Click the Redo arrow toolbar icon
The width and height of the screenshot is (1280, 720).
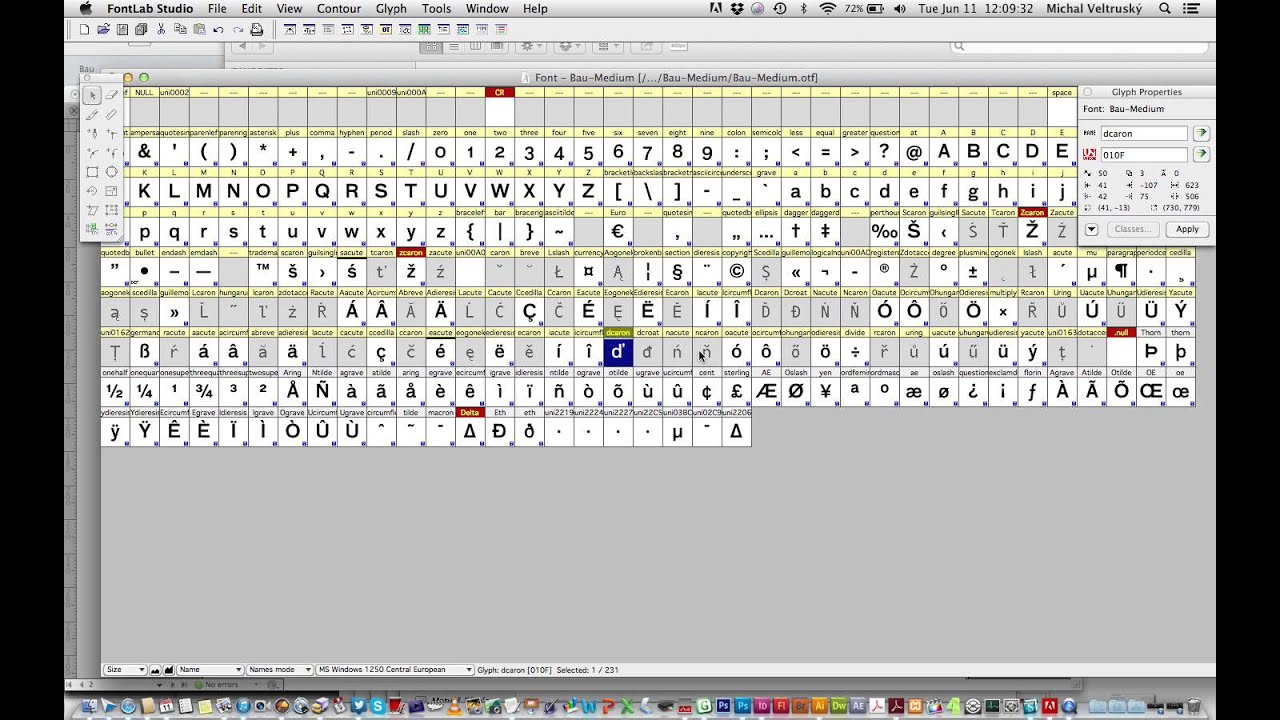coord(238,30)
